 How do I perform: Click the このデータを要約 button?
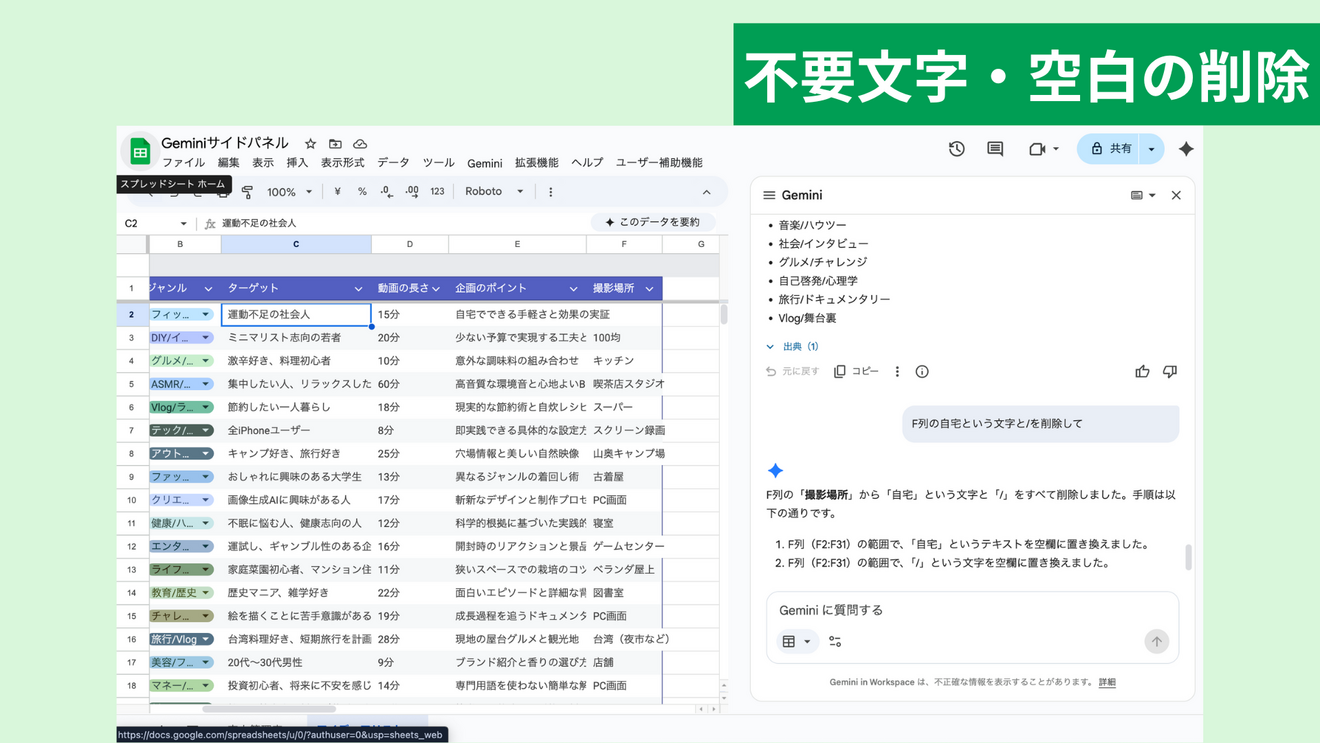pos(653,222)
